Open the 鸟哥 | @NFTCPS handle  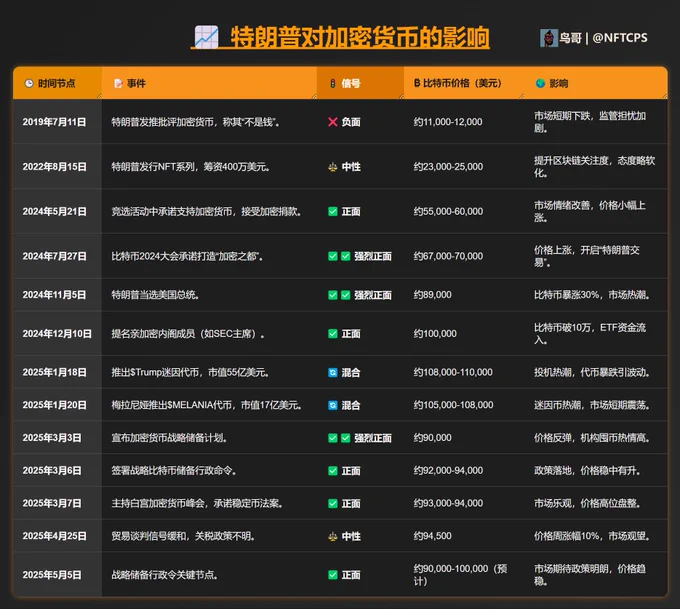[x=603, y=38]
